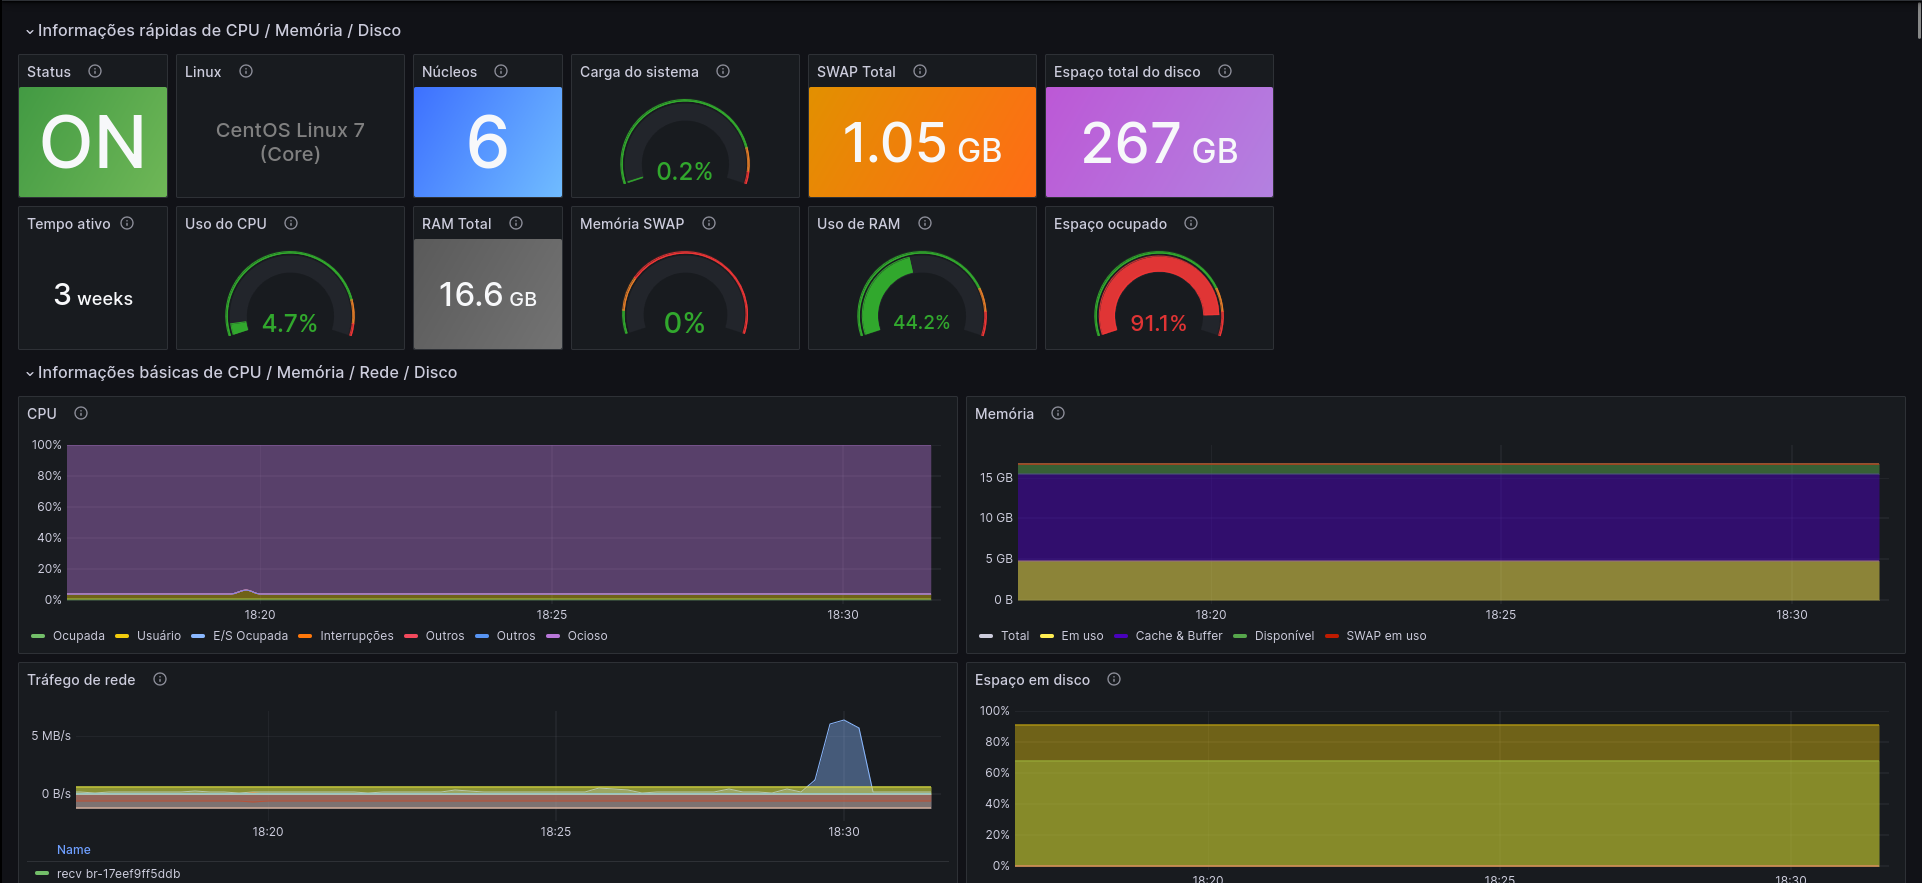This screenshot has height=883, width=1922.
Task: Click info icon on Tráfego de rede panel
Action: (160, 679)
